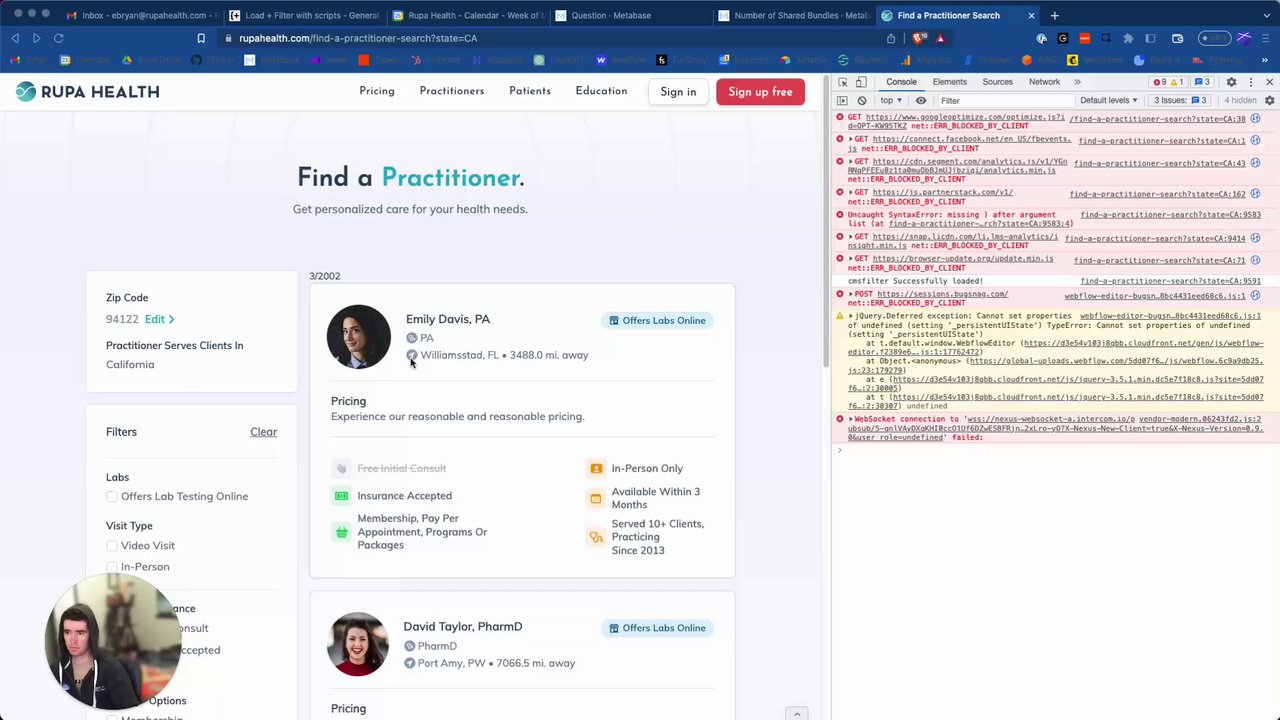Click chevron-up button at page bottom
This screenshot has width=1280, height=720.
pyautogui.click(x=797, y=714)
